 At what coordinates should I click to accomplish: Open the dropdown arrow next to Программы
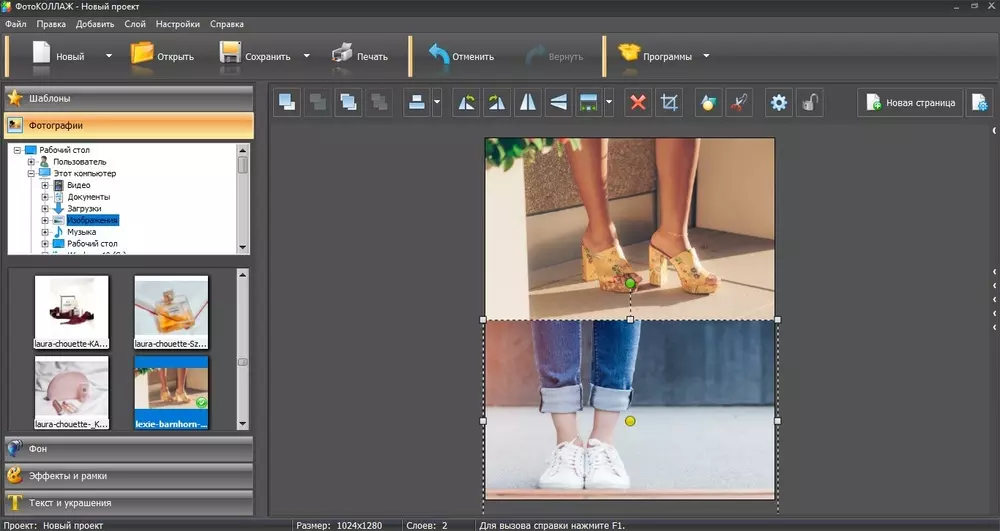tap(706, 56)
